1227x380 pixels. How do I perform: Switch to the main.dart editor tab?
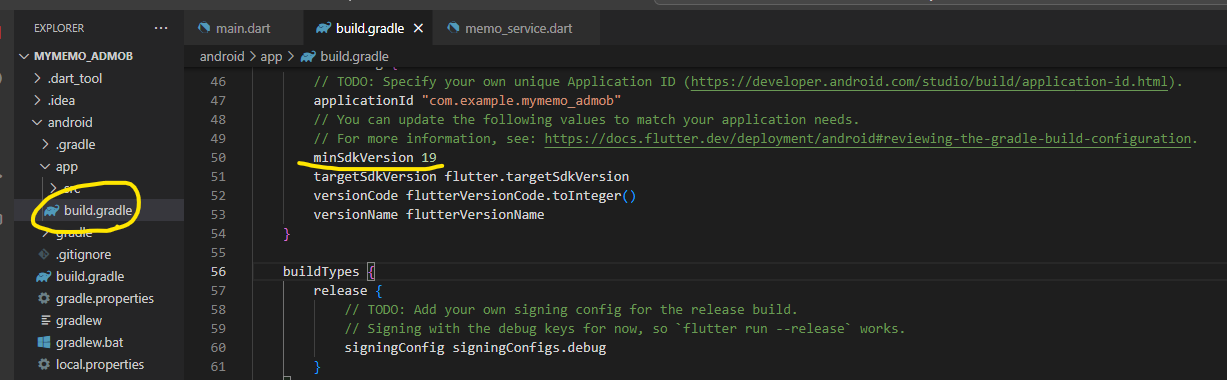pos(243,28)
